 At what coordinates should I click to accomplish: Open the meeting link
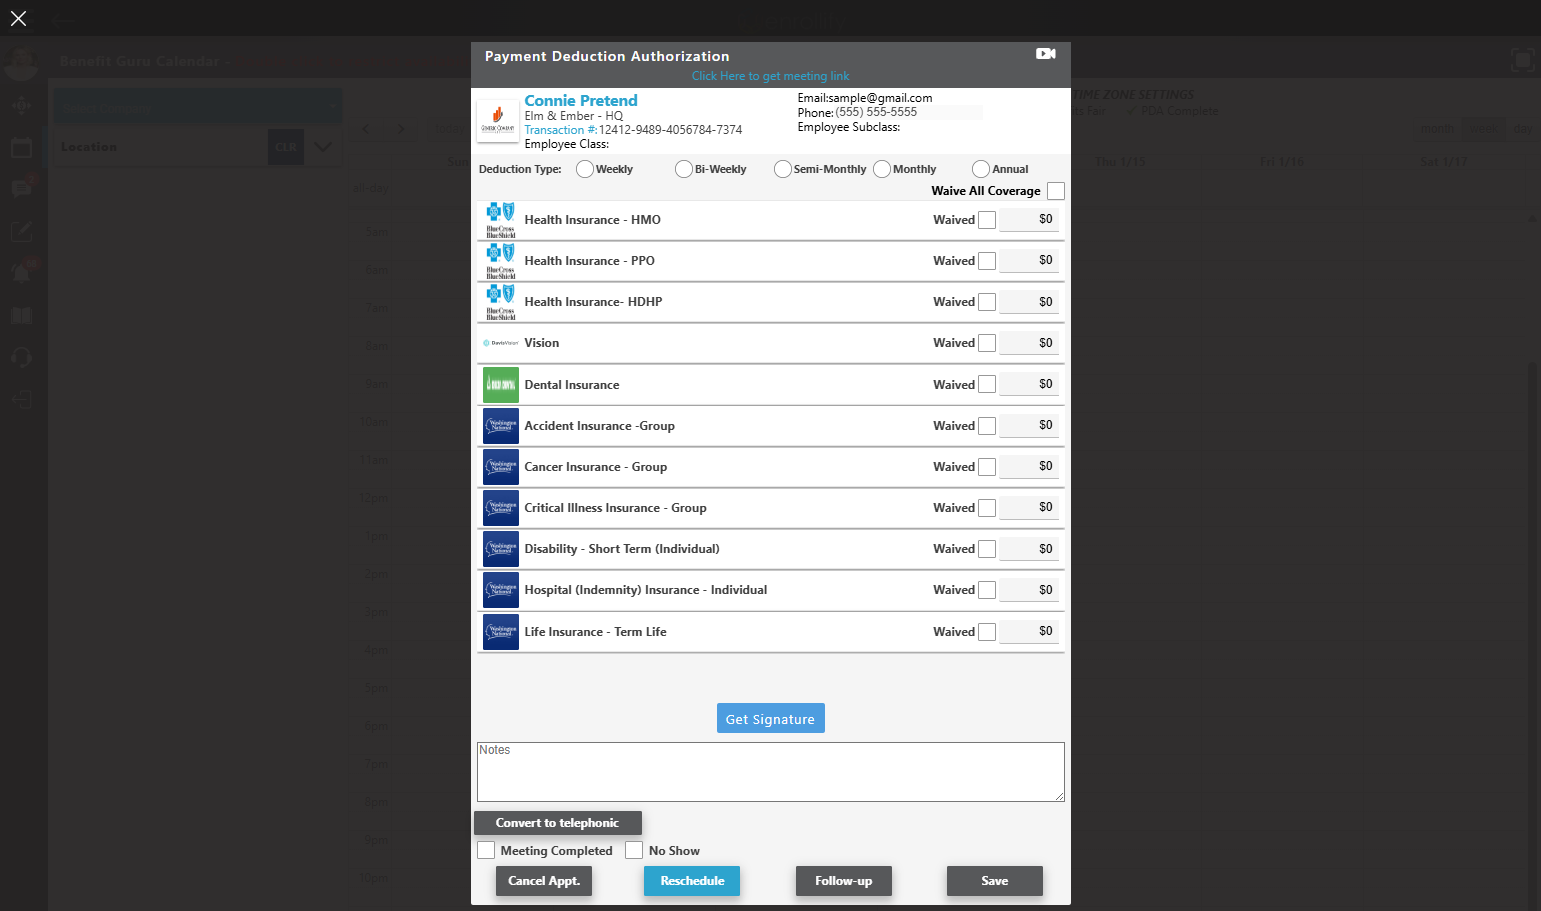(x=770, y=76)
